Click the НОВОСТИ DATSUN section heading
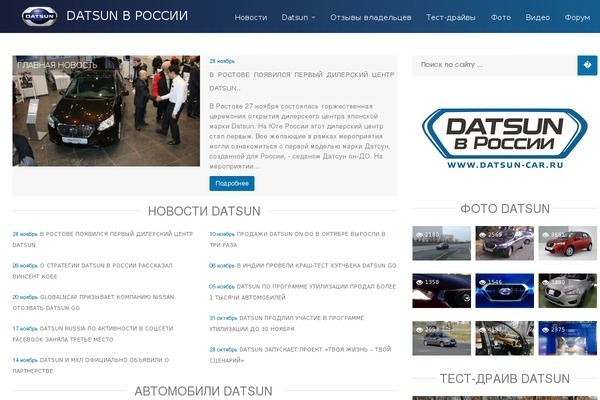Viewport: 600px width, 400px height. [x=204, y=211]
